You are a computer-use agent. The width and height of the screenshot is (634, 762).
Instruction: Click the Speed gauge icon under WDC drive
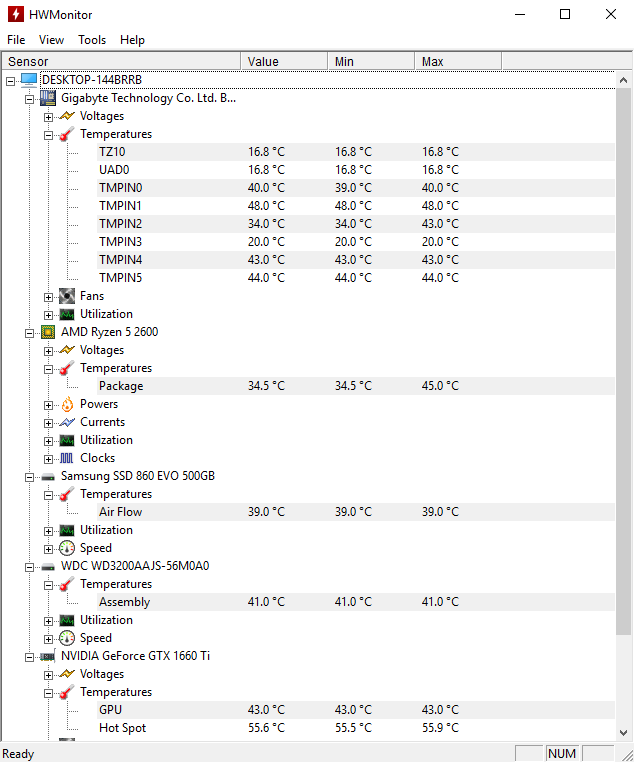(67, 638)
